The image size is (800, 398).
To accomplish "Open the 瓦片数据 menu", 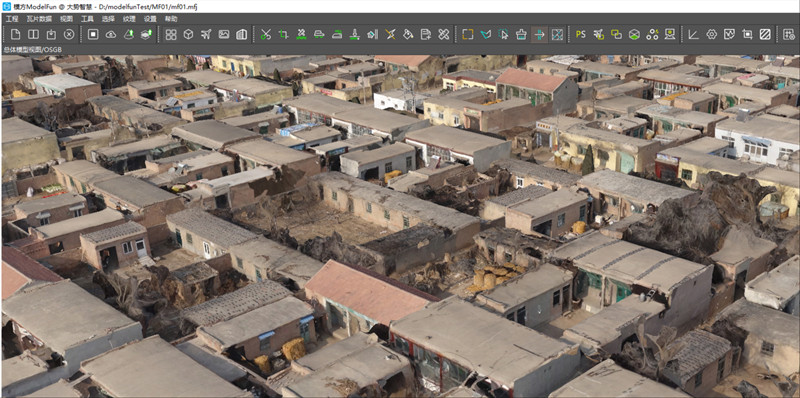I will click(39, 19).
